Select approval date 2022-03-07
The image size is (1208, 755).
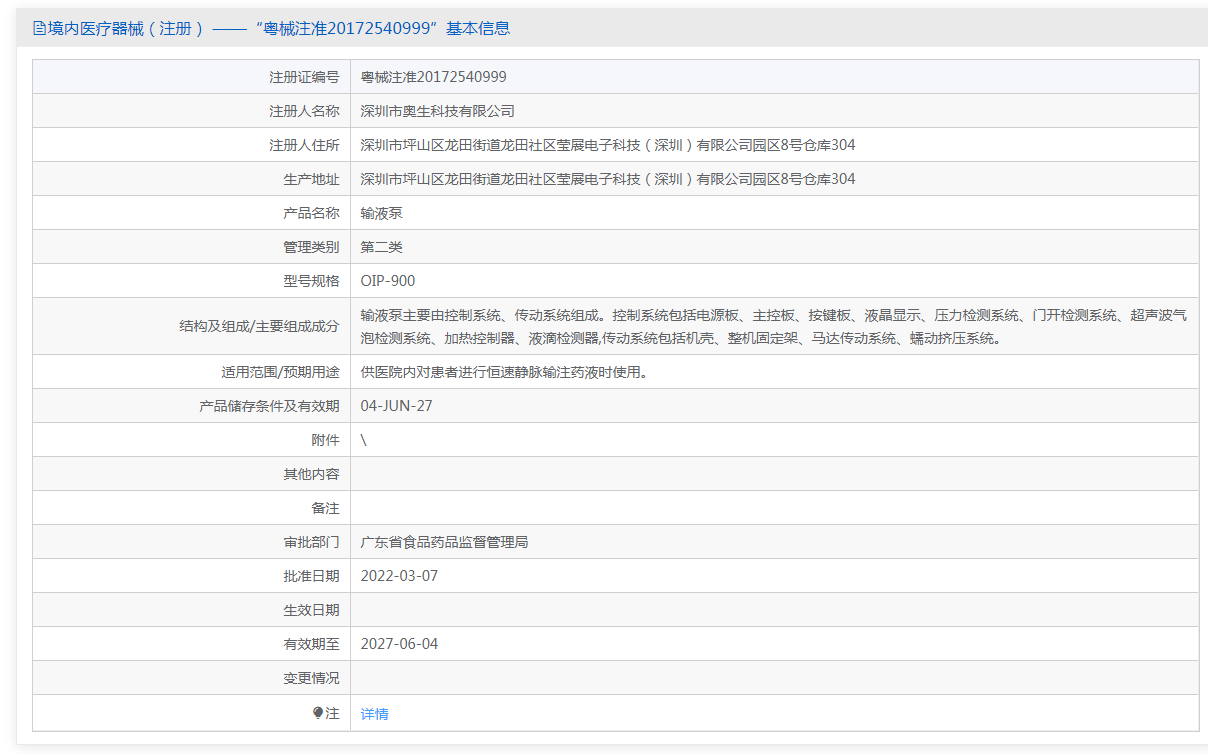[x=399, y=576]
